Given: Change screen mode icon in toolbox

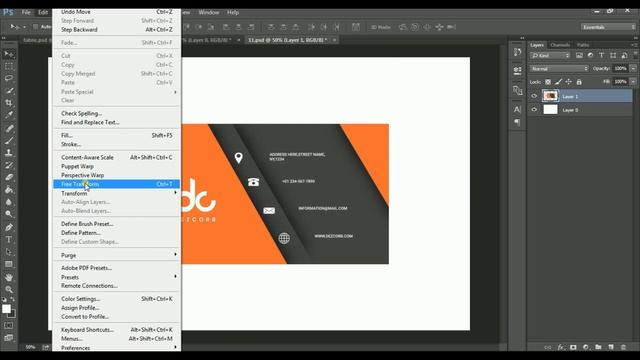Looking at the screenshot, I should [9, 338].
